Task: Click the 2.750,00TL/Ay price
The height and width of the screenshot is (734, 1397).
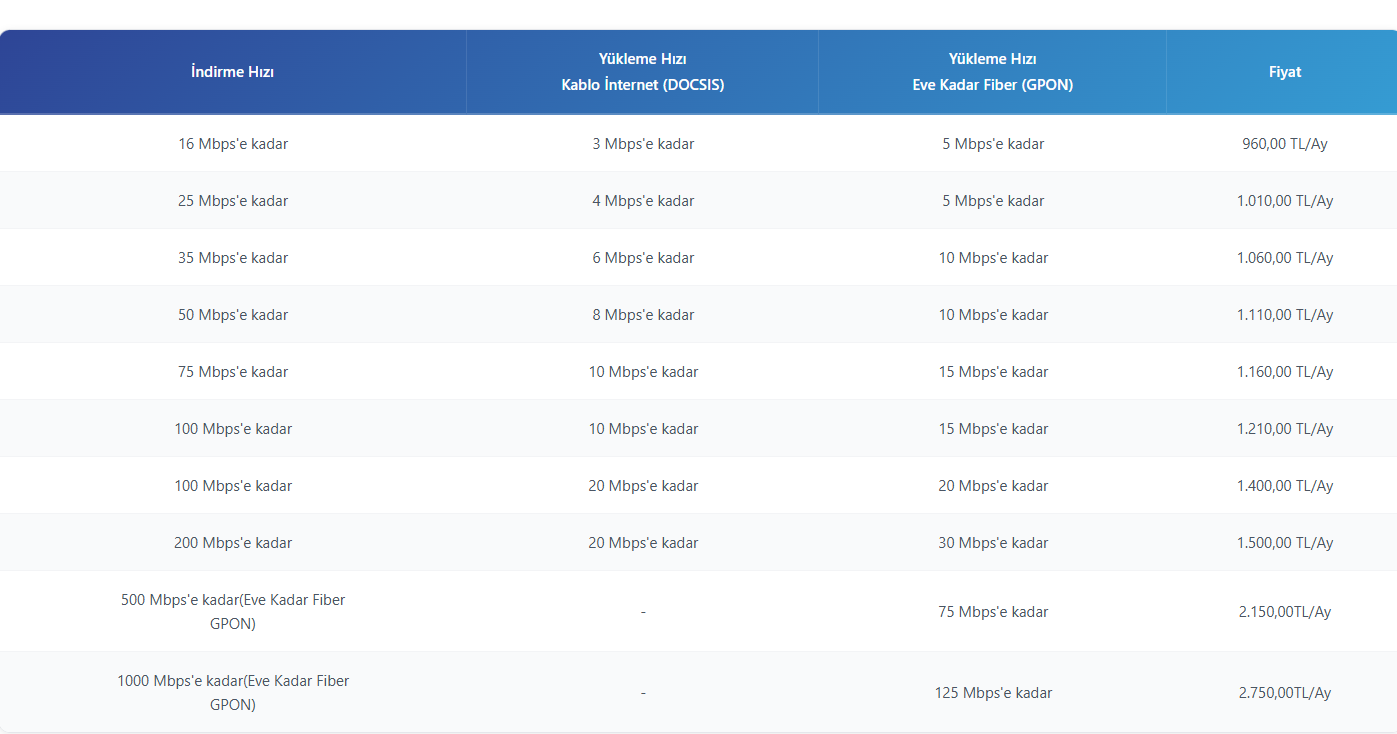Action: point(1285,693)
